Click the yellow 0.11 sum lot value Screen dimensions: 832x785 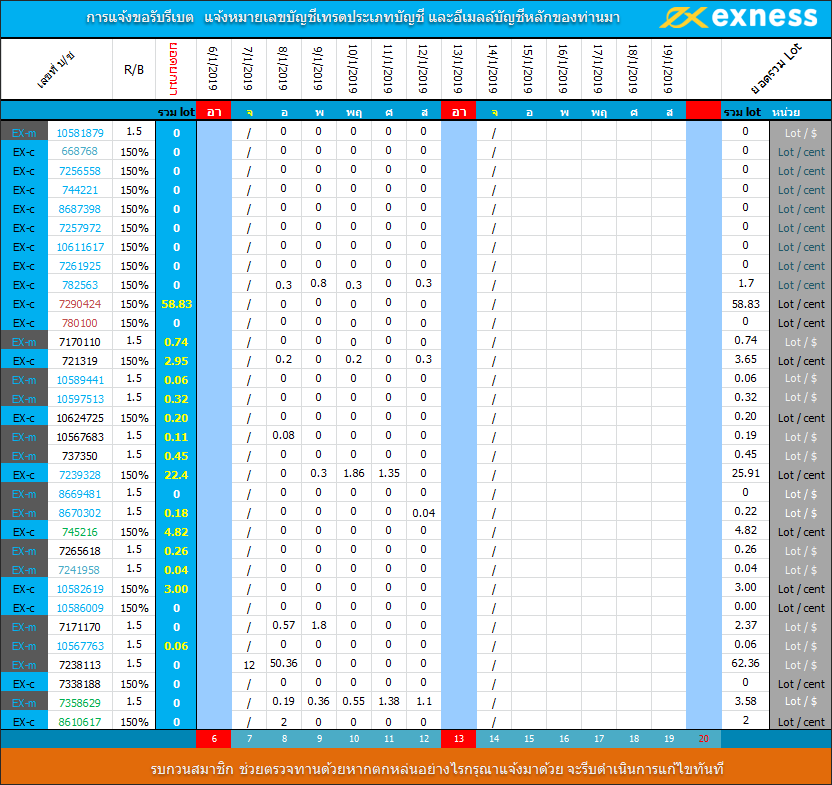click(176, 437)
